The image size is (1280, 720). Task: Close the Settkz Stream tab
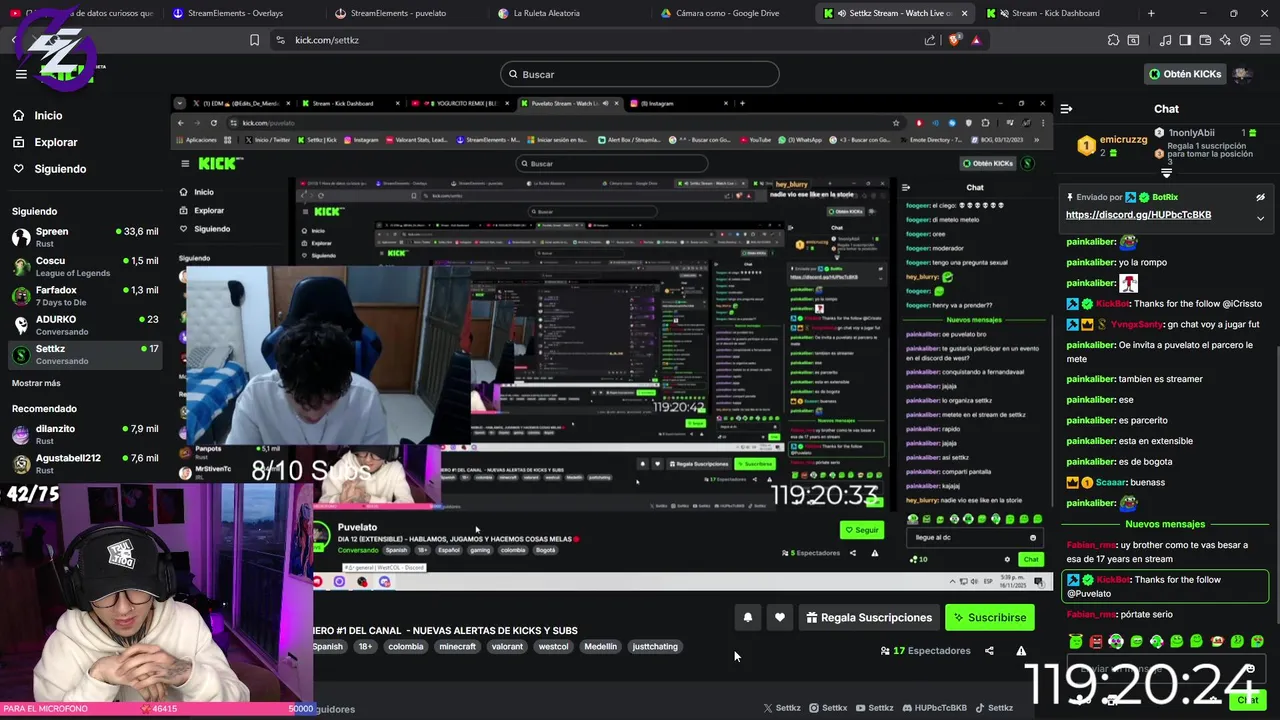click(x=964, y=13)
